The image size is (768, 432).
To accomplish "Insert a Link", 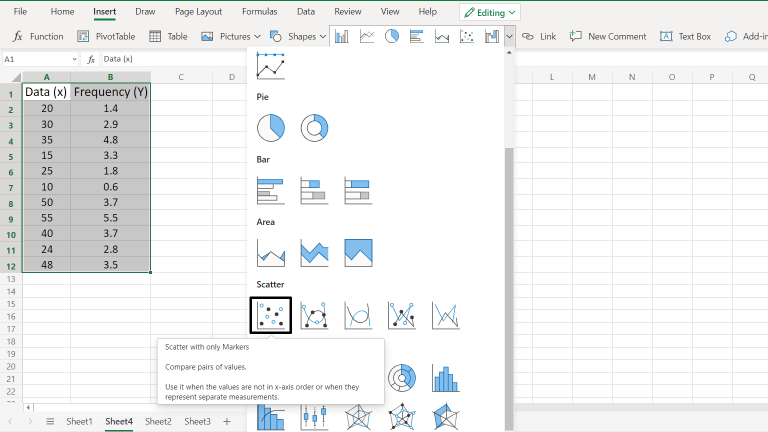I will click(539, 36).
